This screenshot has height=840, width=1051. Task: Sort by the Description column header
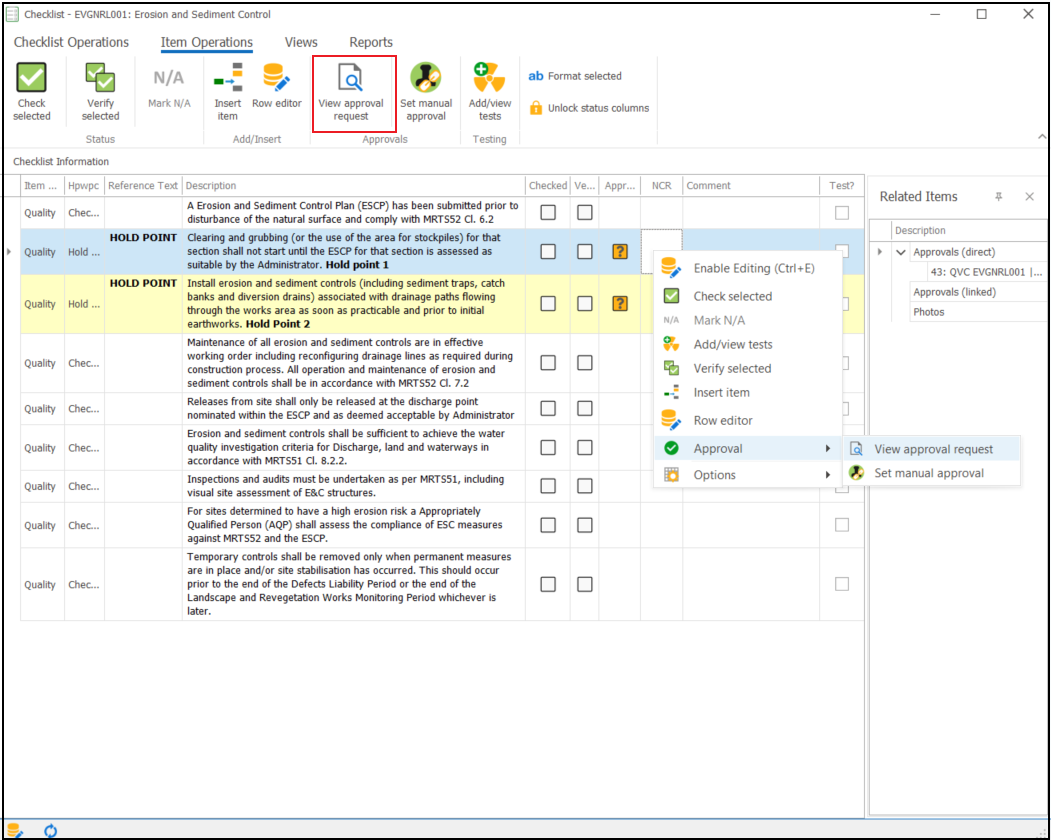click(353, 186)
